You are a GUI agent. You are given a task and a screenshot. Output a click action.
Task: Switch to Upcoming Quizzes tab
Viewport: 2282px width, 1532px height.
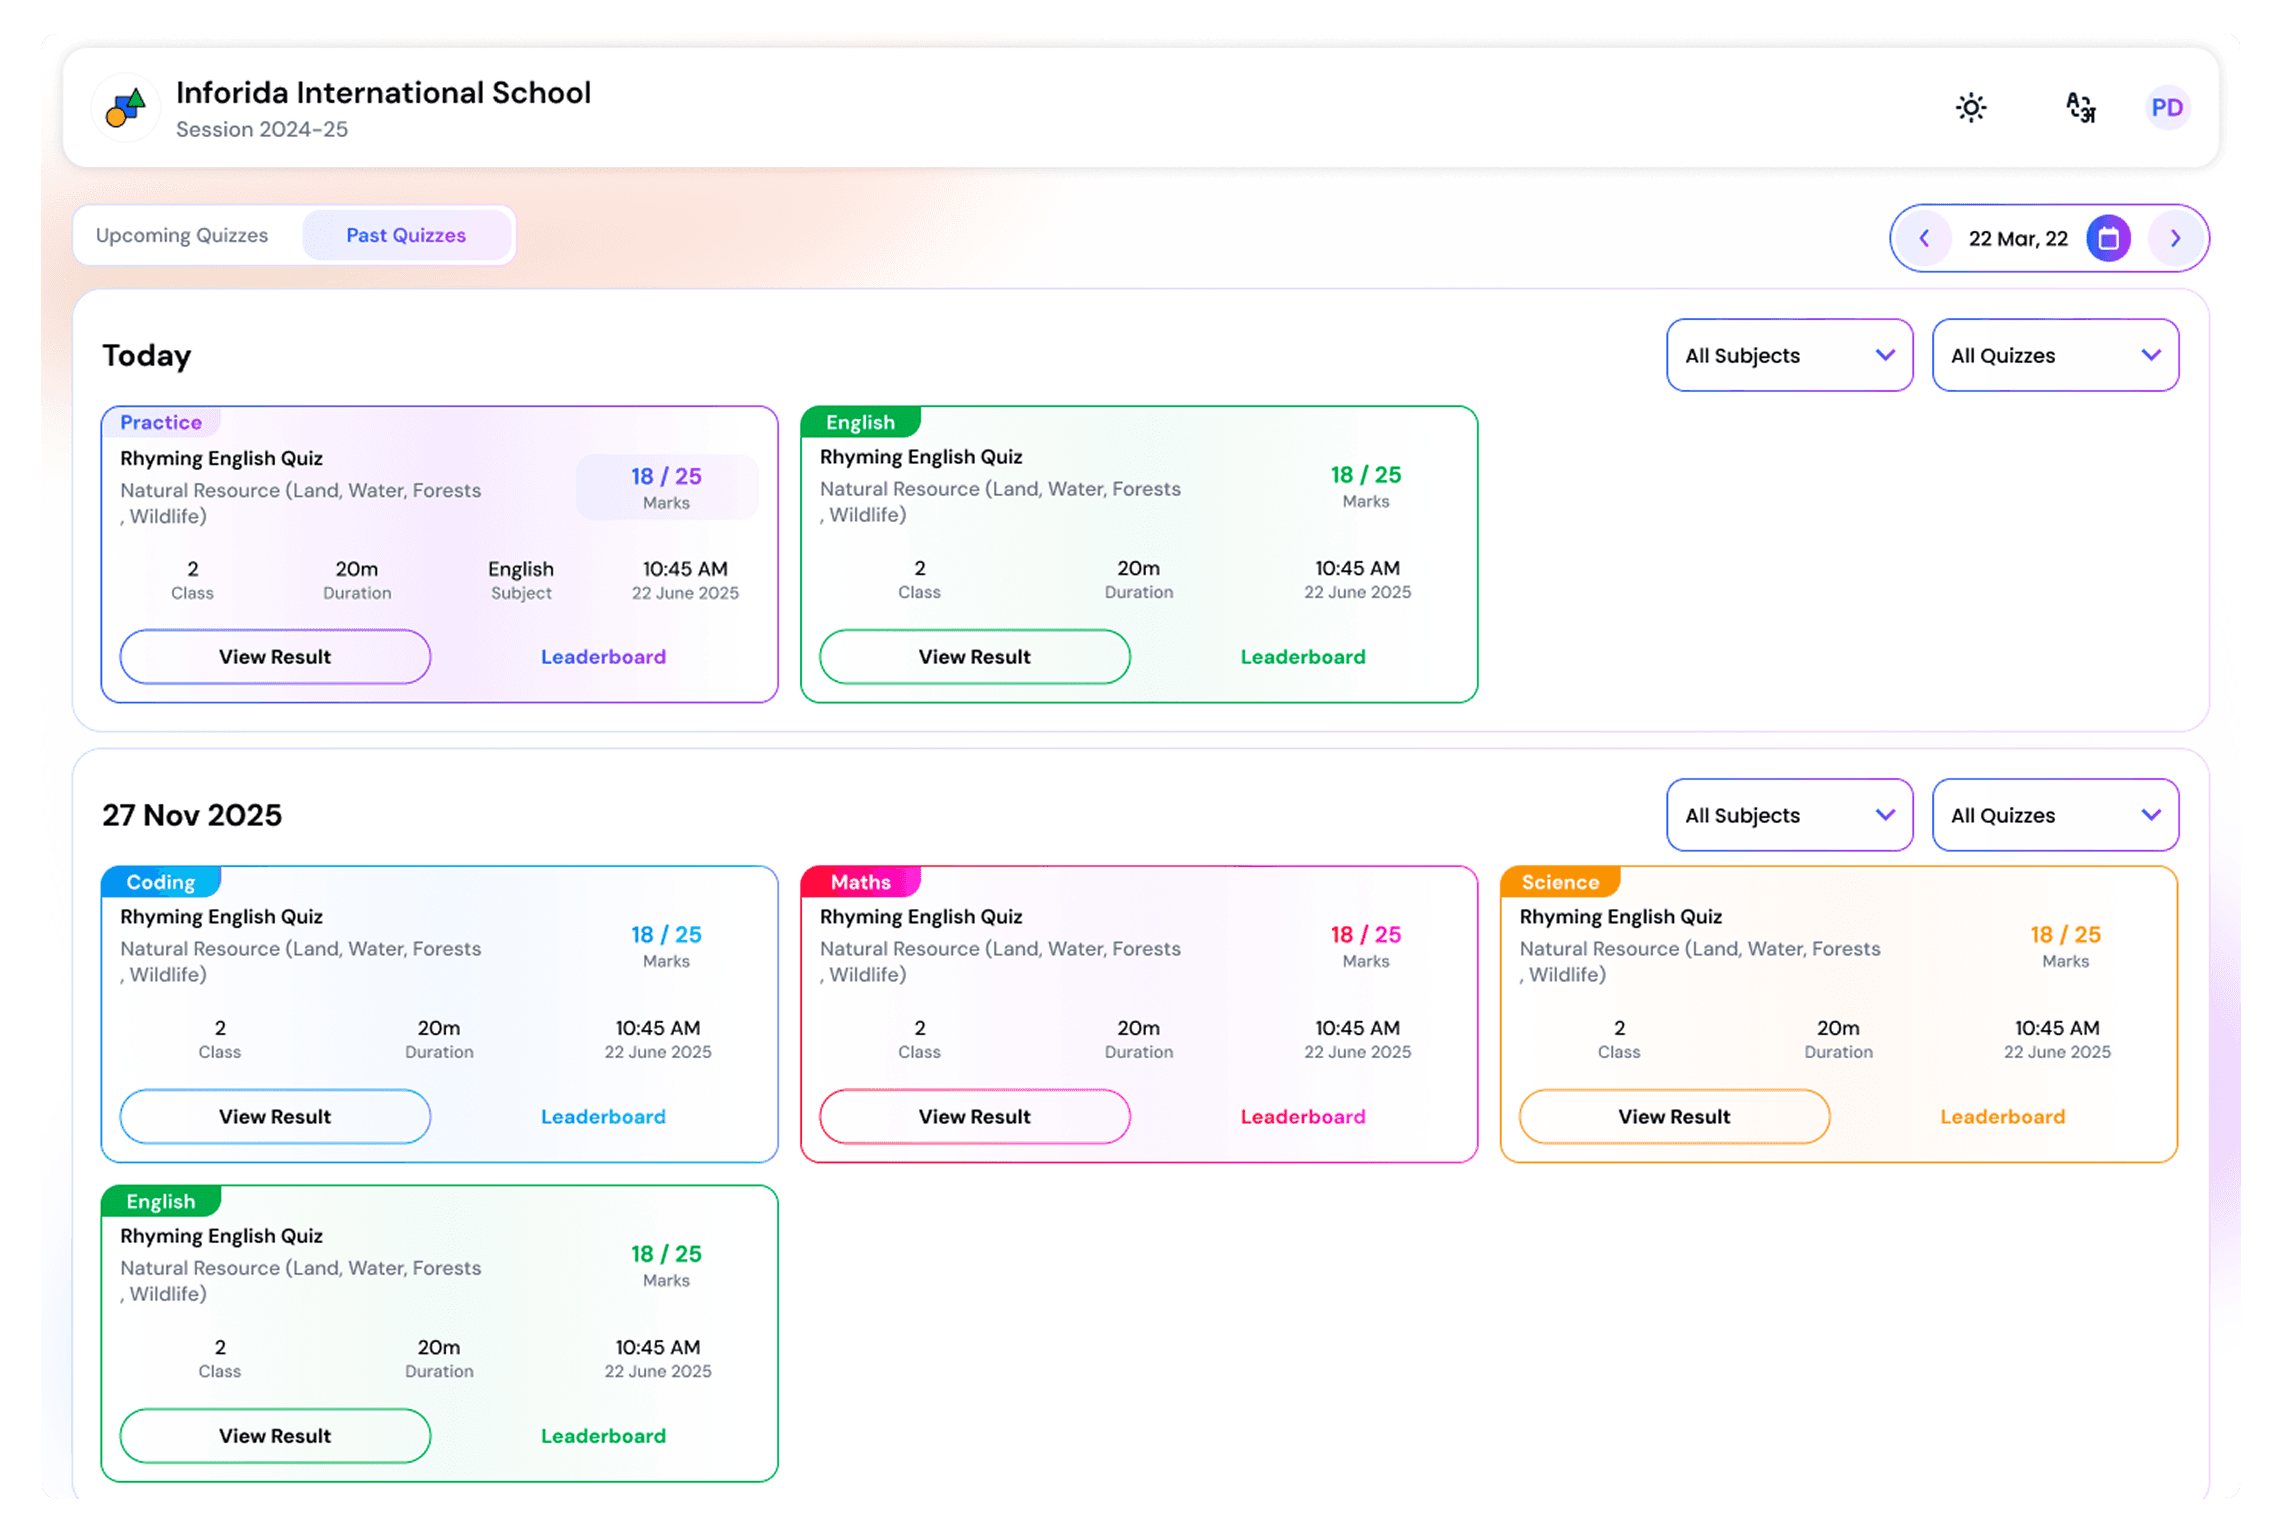[x=182, y=236]
